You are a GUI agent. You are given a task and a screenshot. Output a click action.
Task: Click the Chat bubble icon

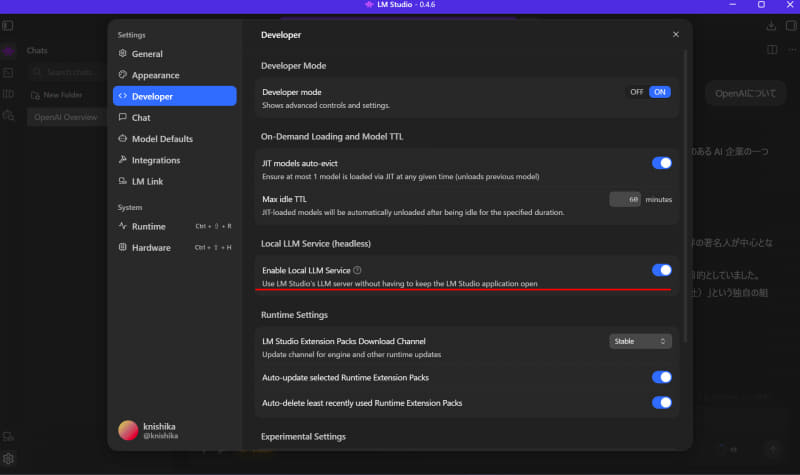pyautogui.click(x=122, y=117)
